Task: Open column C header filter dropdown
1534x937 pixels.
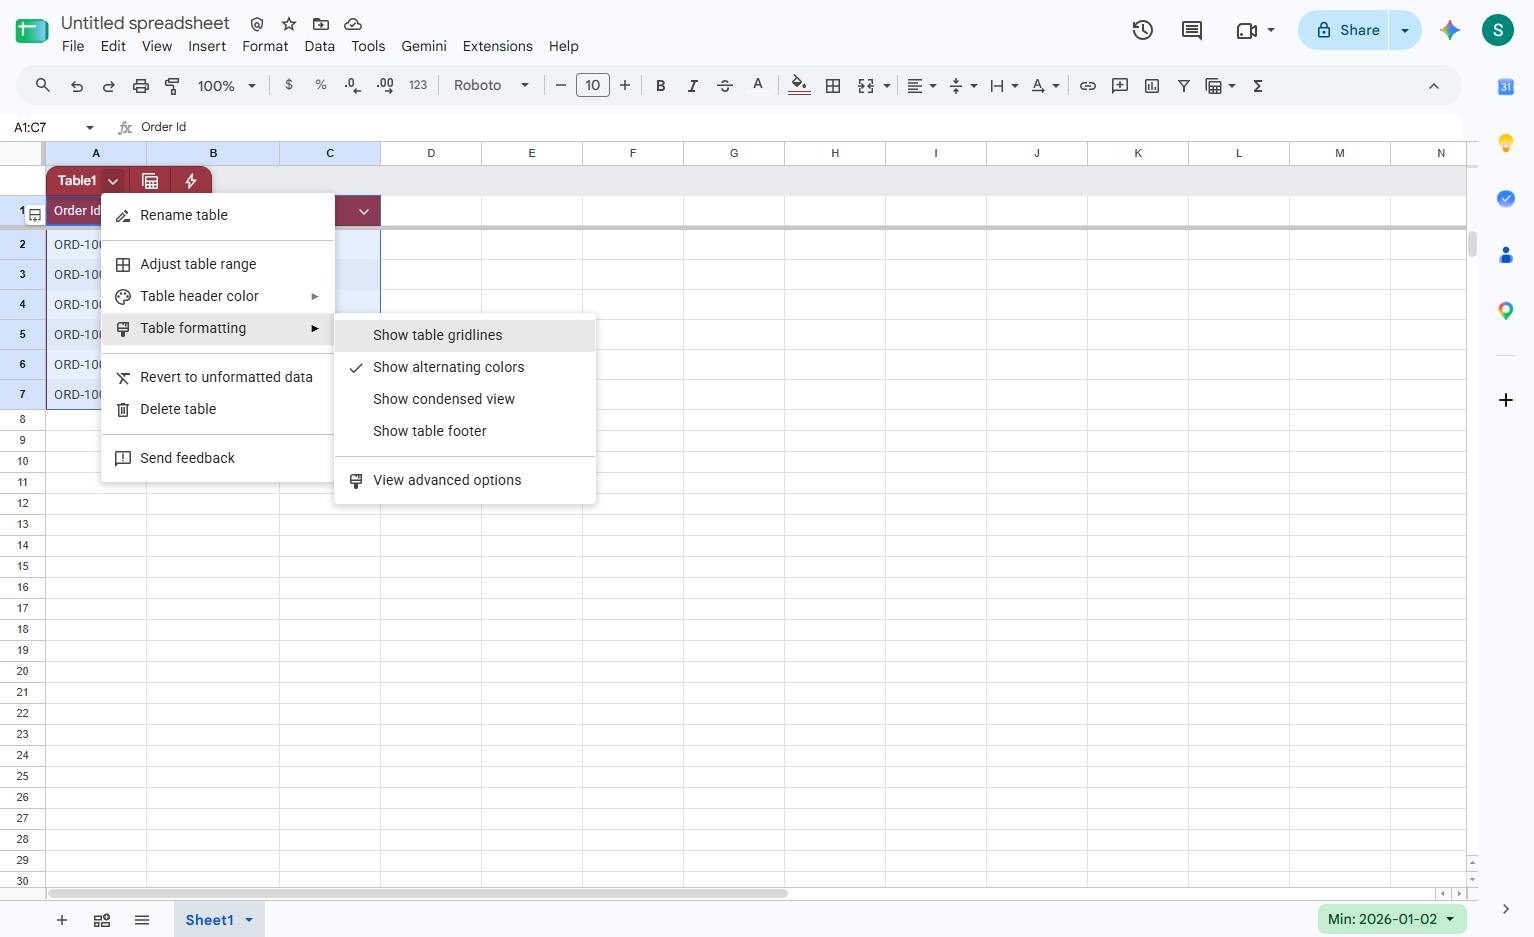Action: (364, 211)
